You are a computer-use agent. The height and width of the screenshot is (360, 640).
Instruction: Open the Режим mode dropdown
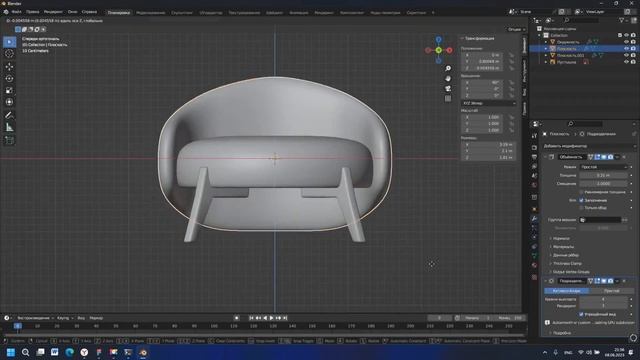pyautogui.click(x=603, y=167)
